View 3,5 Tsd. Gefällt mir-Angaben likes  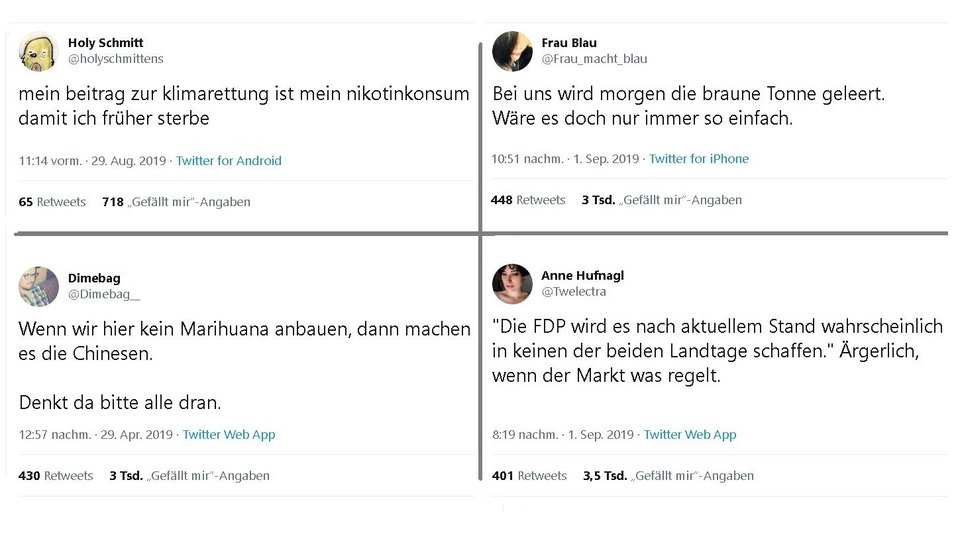click(669, 476)
